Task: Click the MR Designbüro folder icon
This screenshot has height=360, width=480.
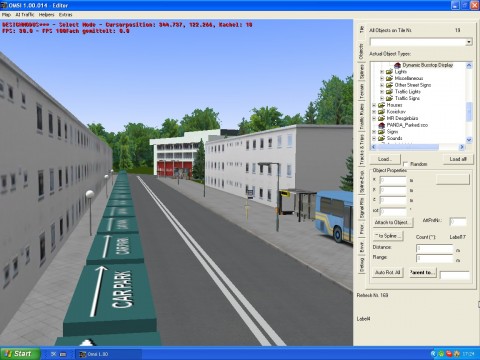Action: click(x=382, y=118)
